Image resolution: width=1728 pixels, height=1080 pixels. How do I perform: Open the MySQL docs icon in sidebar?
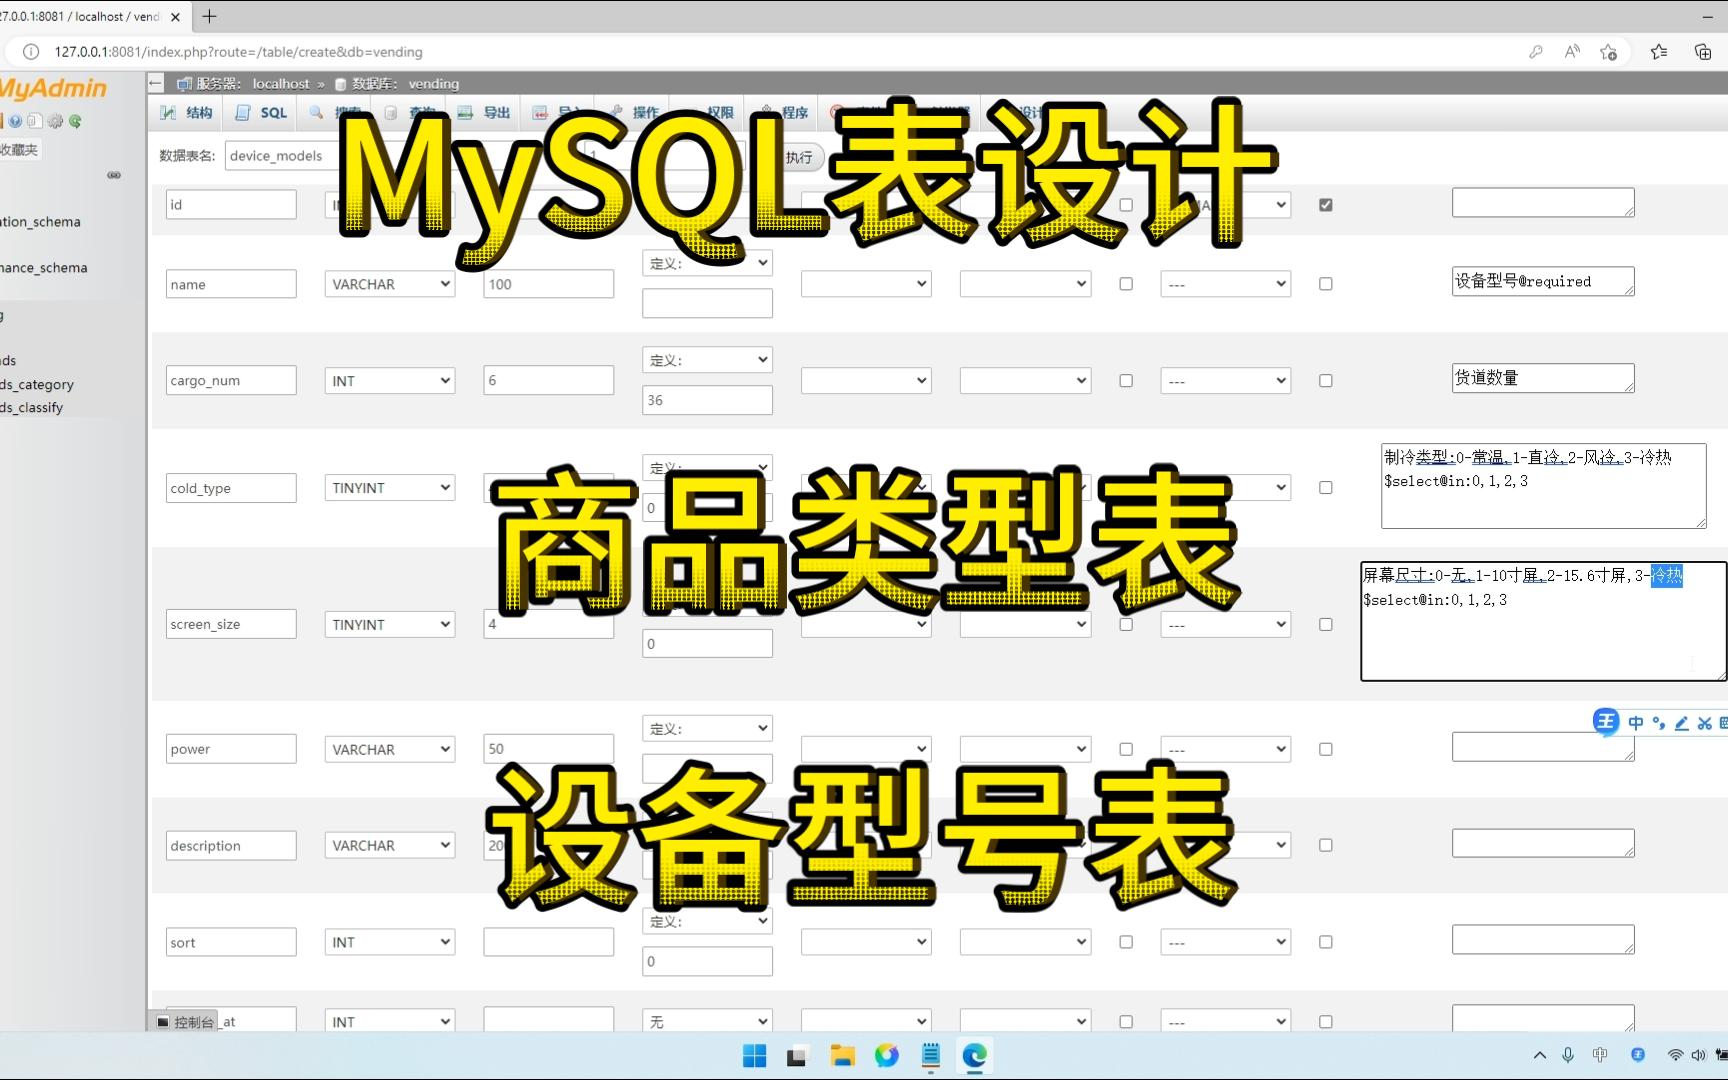click(35, 121)
